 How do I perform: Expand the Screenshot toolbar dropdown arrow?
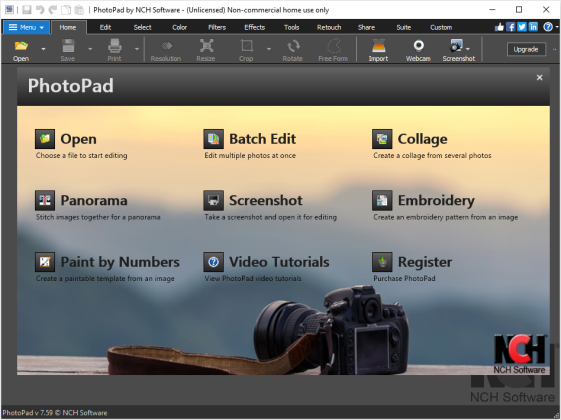(x=468, y=49)
